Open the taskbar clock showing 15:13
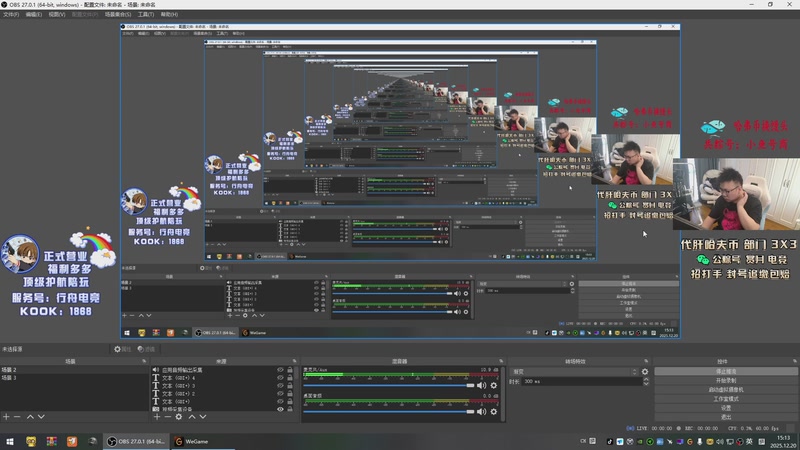Screen dimensions: 800x450 tap(783, 442)
